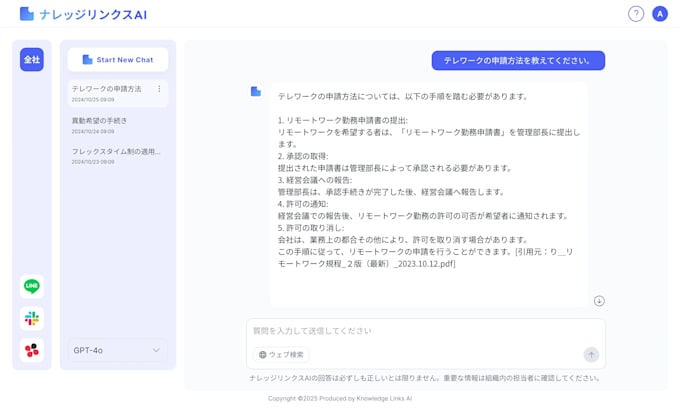Open the LINE integration icon
Screen dimensions: 680x409
pyautogui.click(x=32, y=286)
